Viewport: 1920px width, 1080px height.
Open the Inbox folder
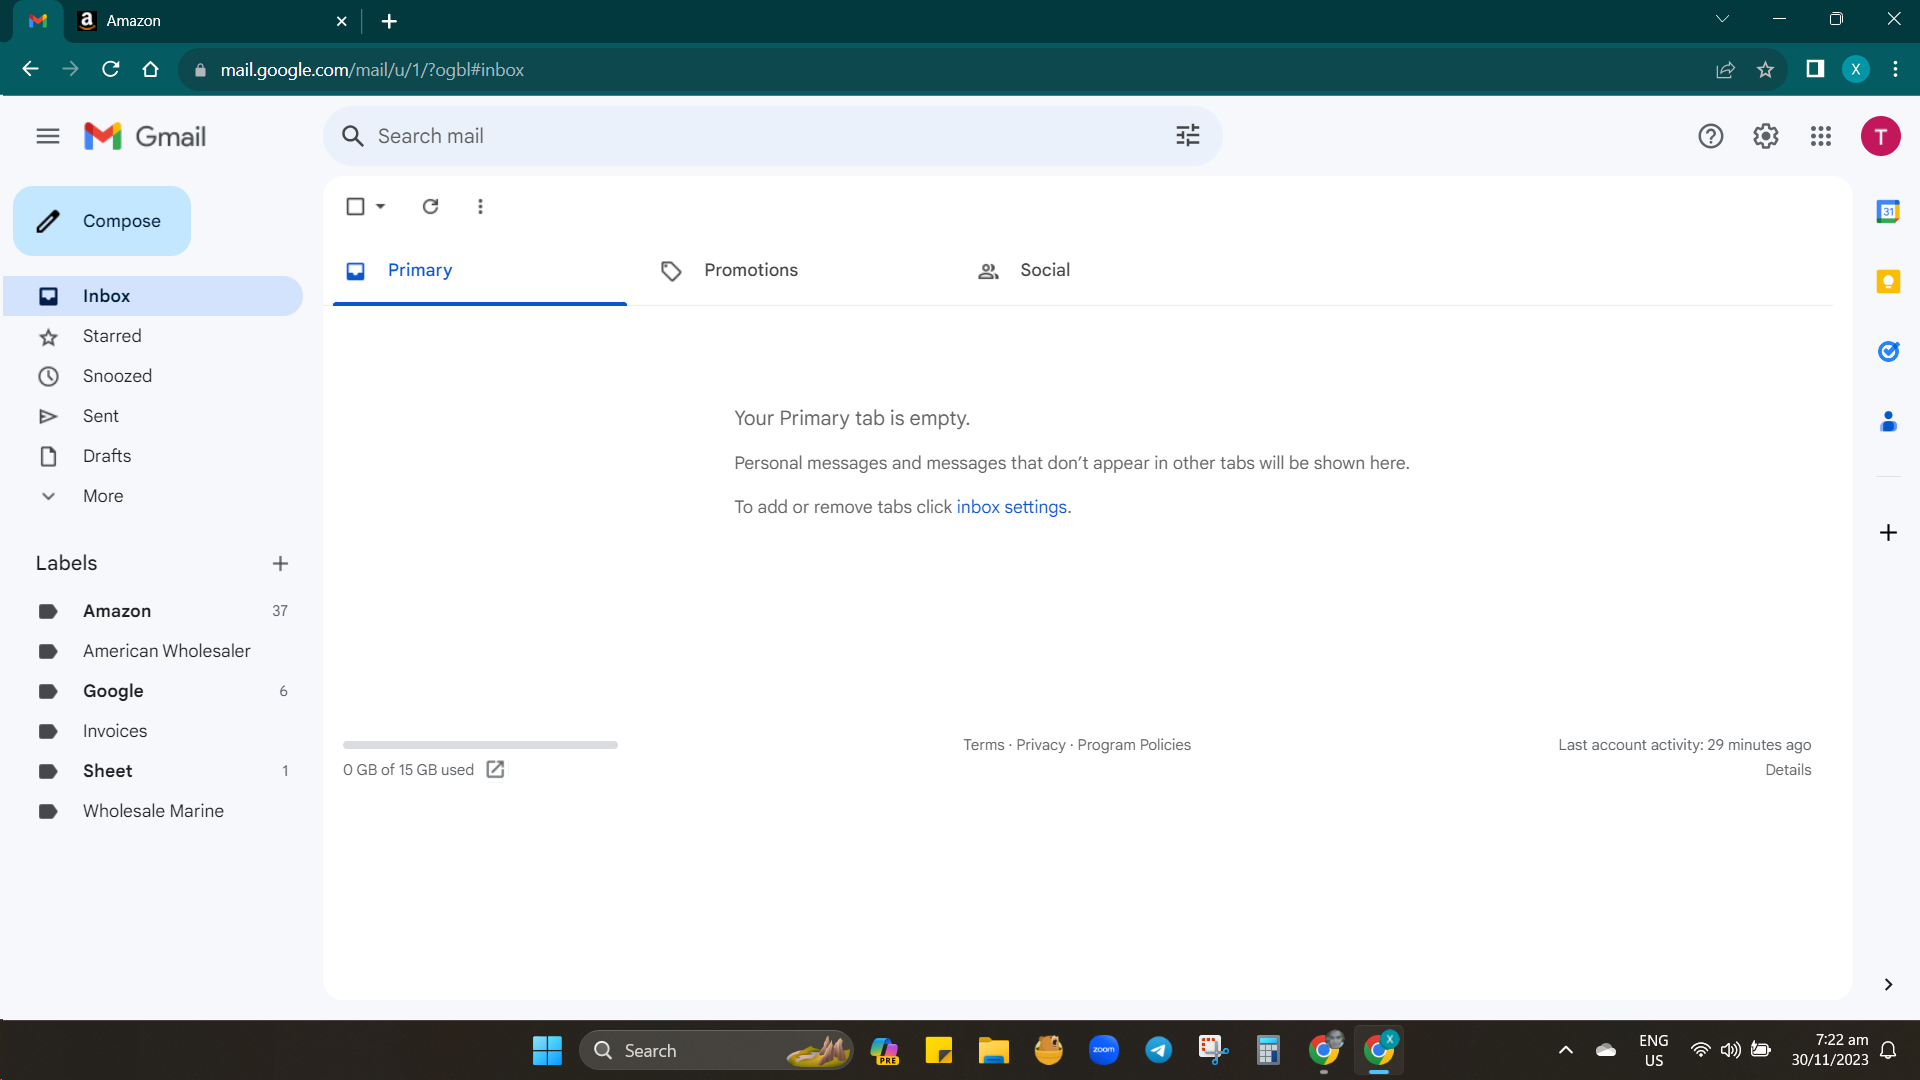[153, 296]
